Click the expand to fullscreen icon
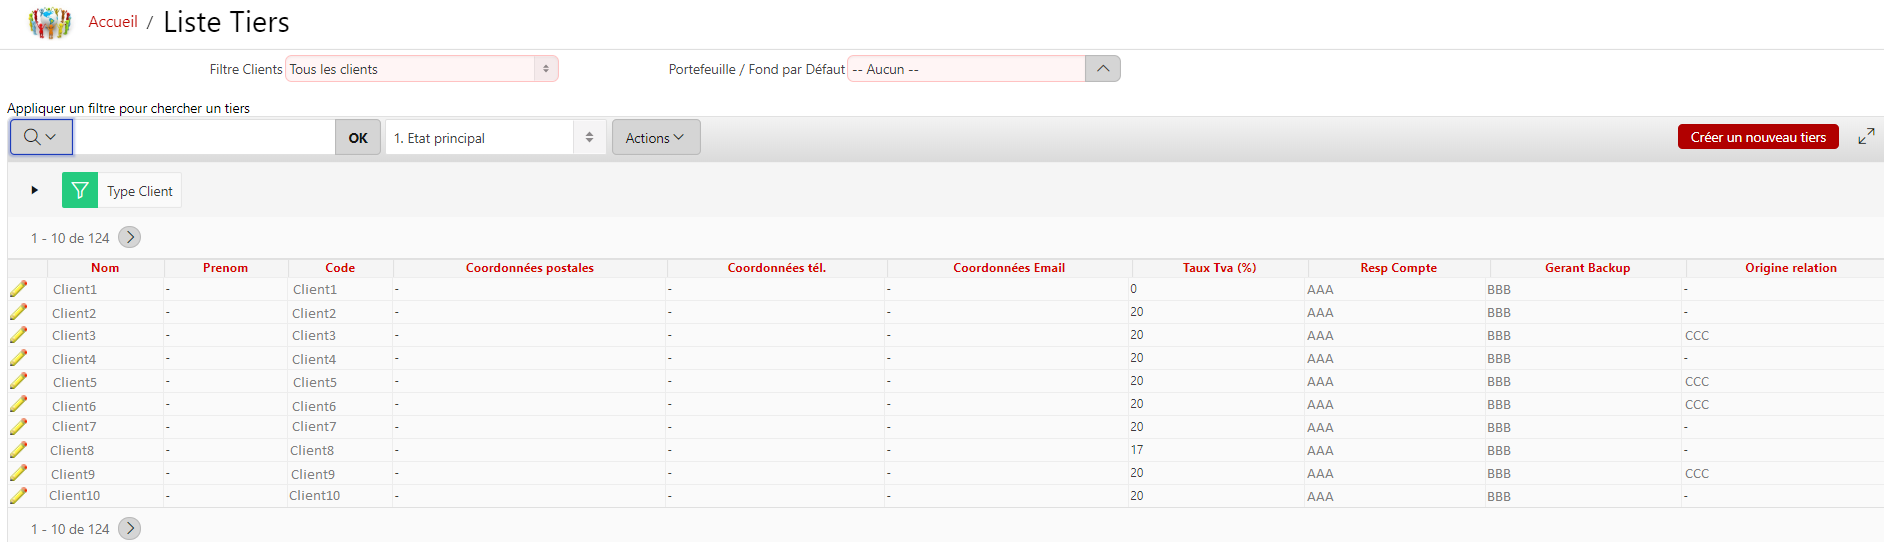This screenshot has height=542, width=1884. (x=1866, y=137)
